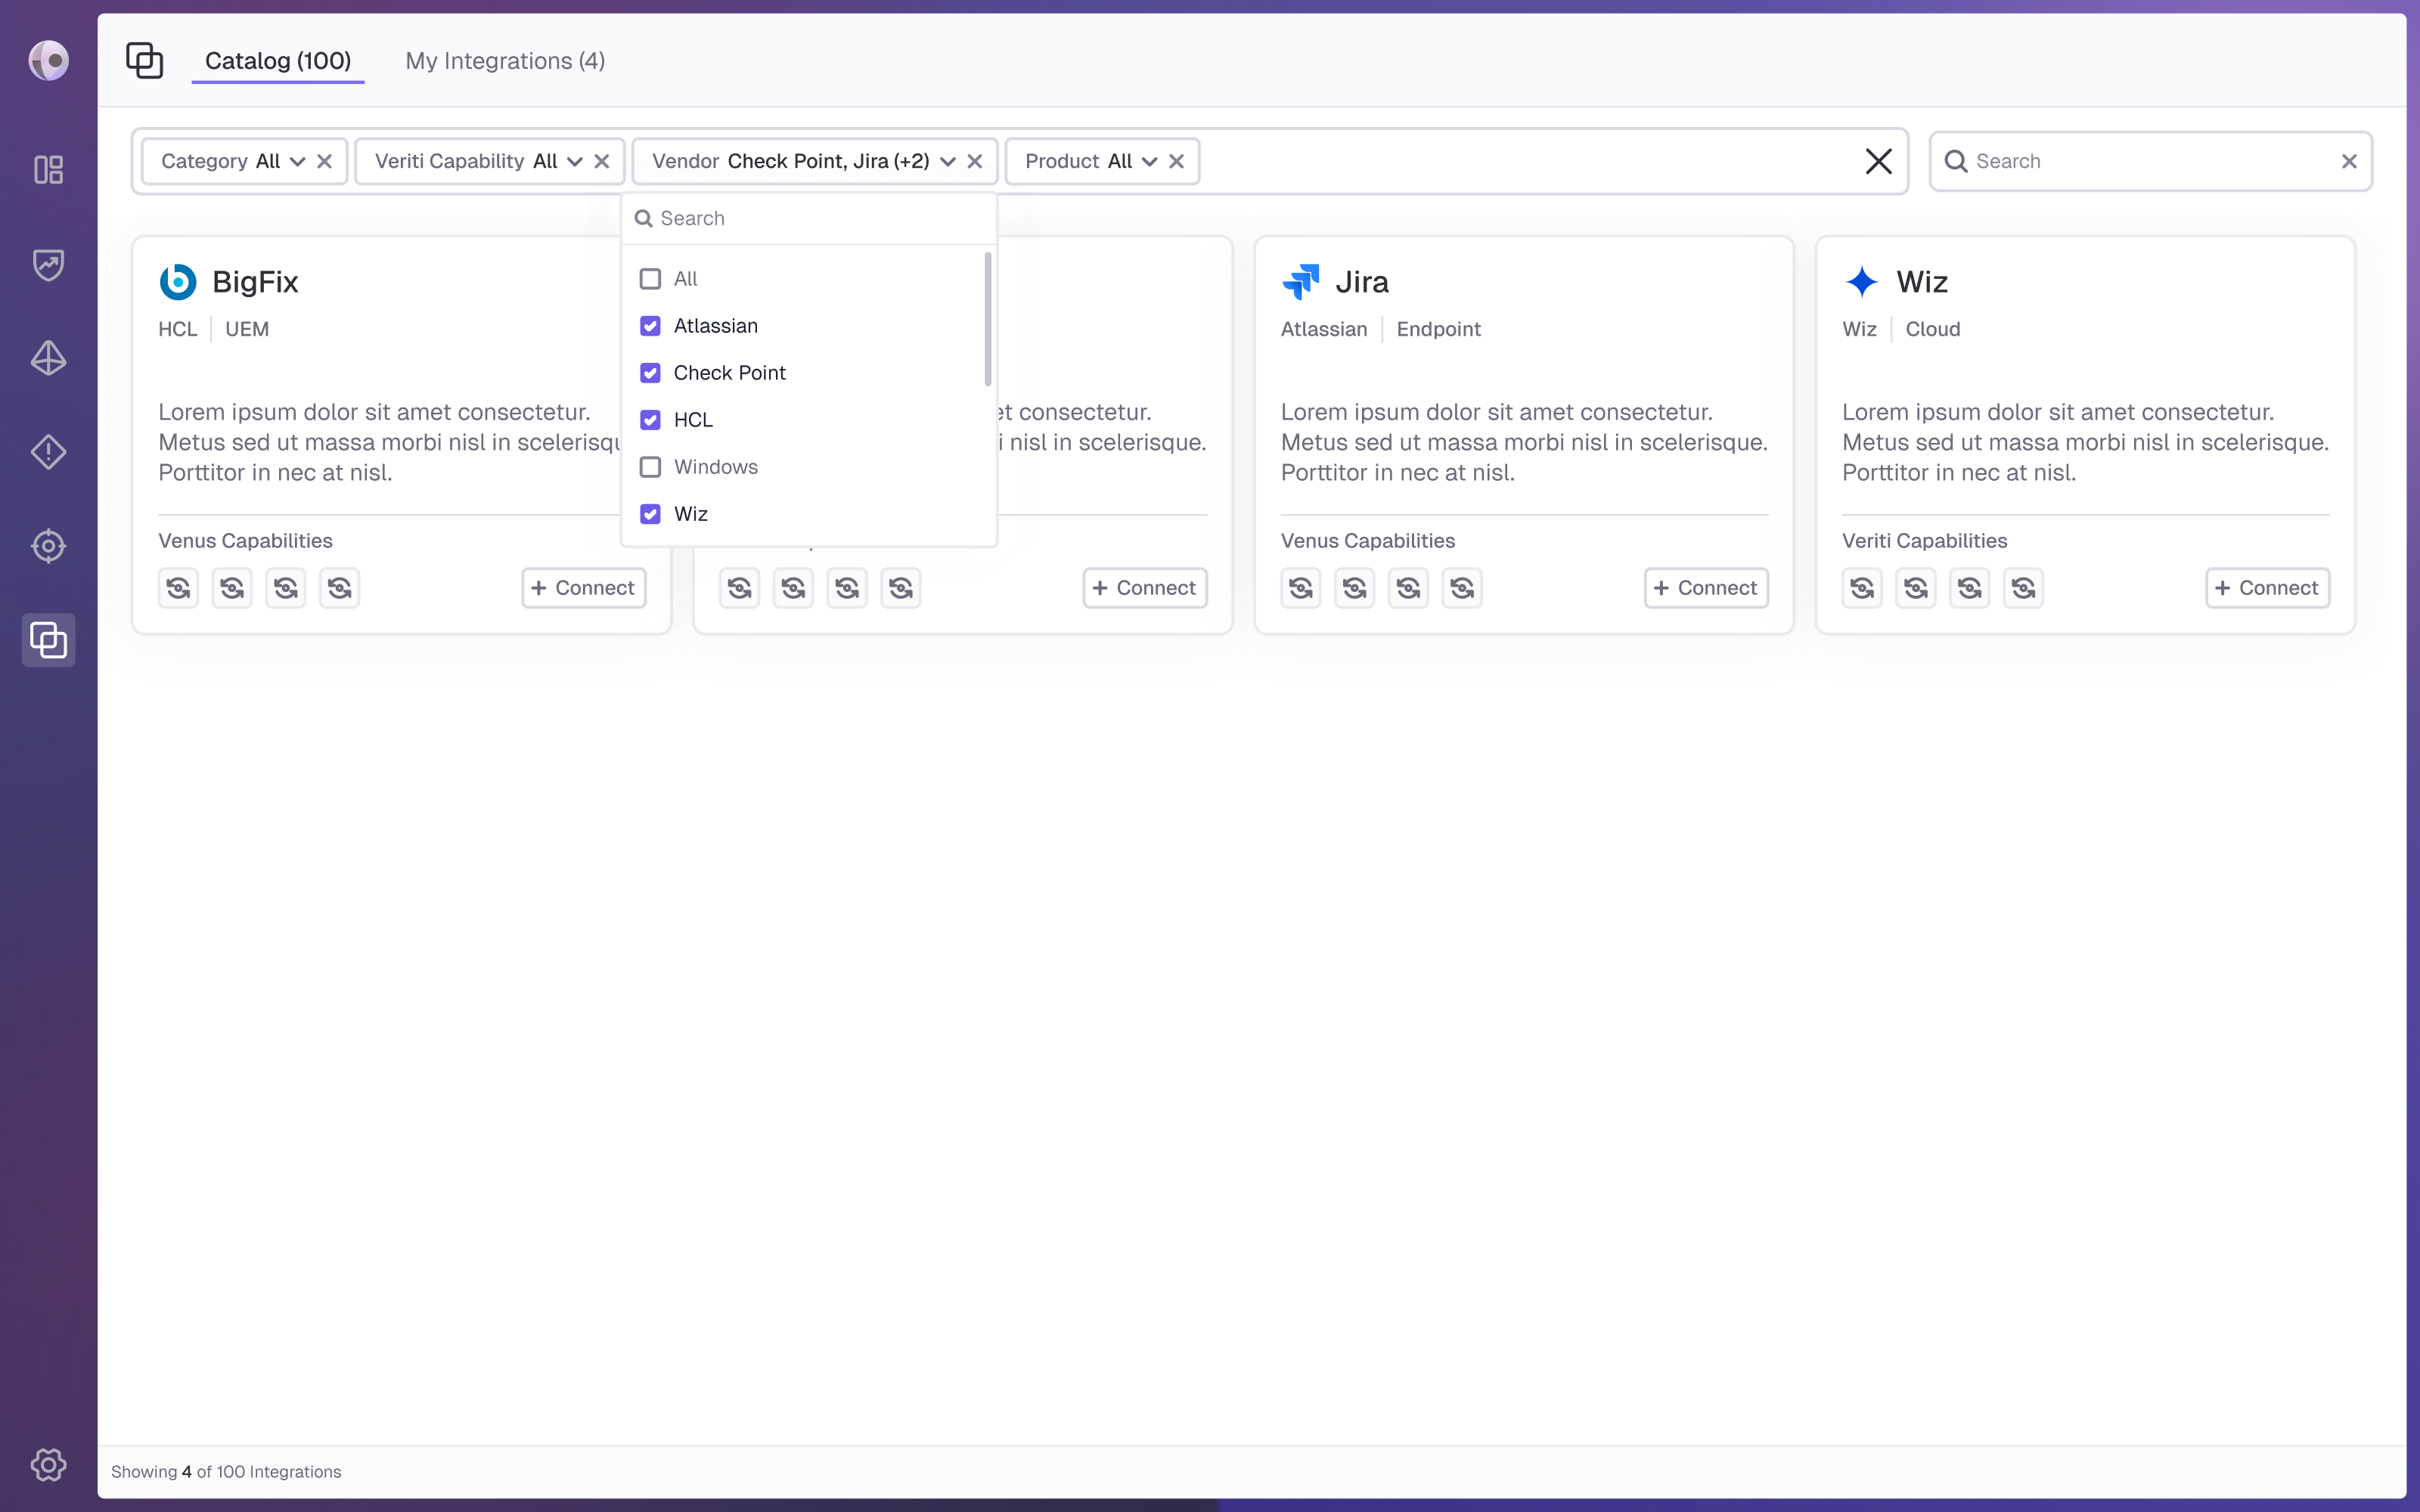Click the pyramid icon in sidebar

[48, 358]
